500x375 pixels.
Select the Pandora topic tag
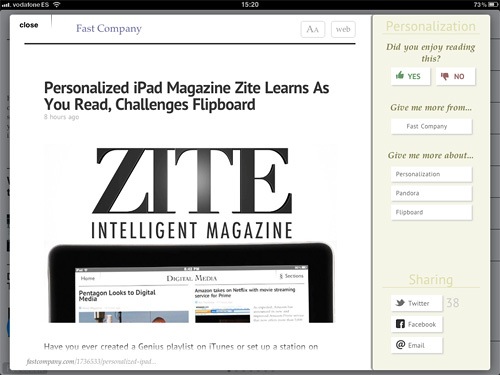coord(432,193)
